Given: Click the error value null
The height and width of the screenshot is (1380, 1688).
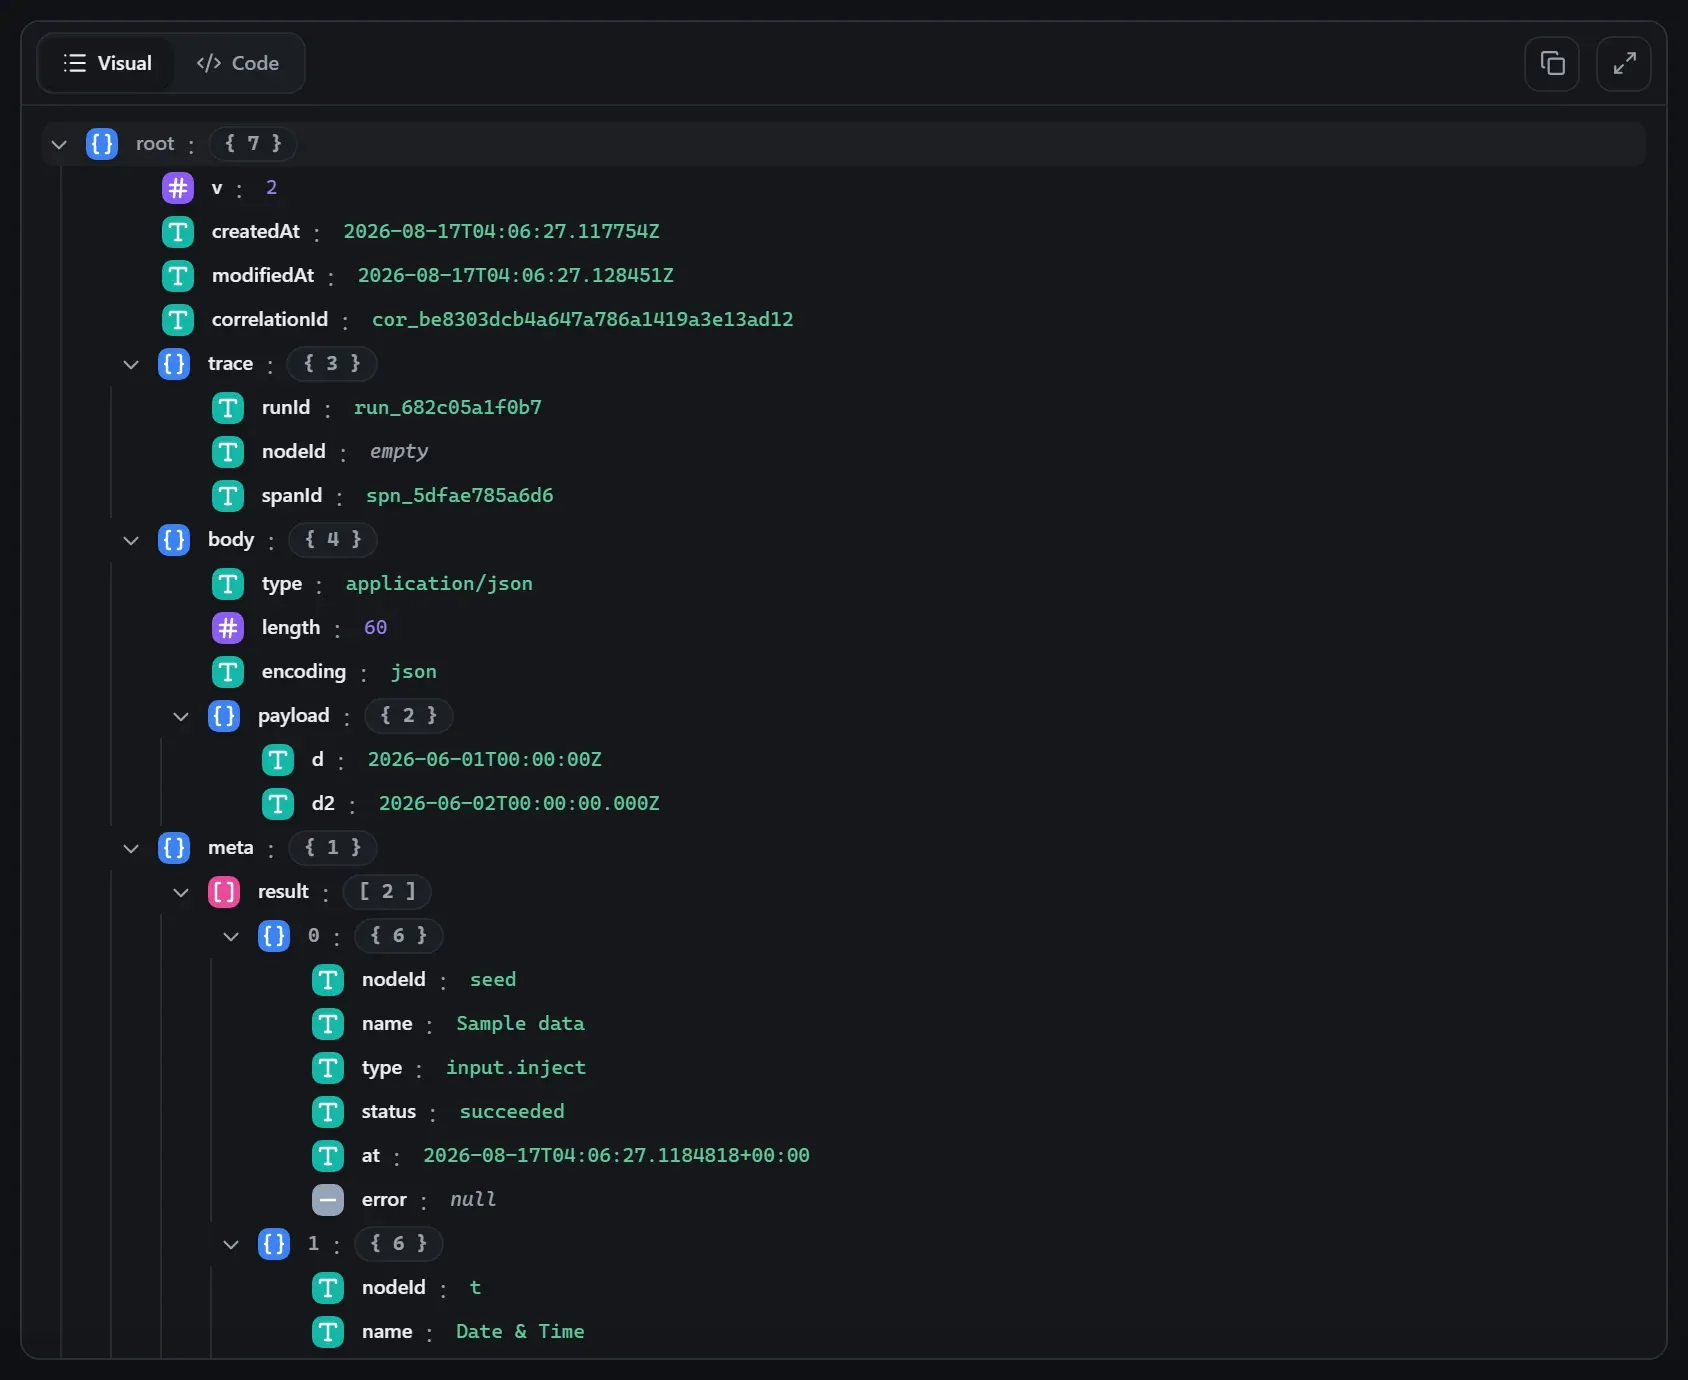Looking at the screenshot, I should (473, 1200).
